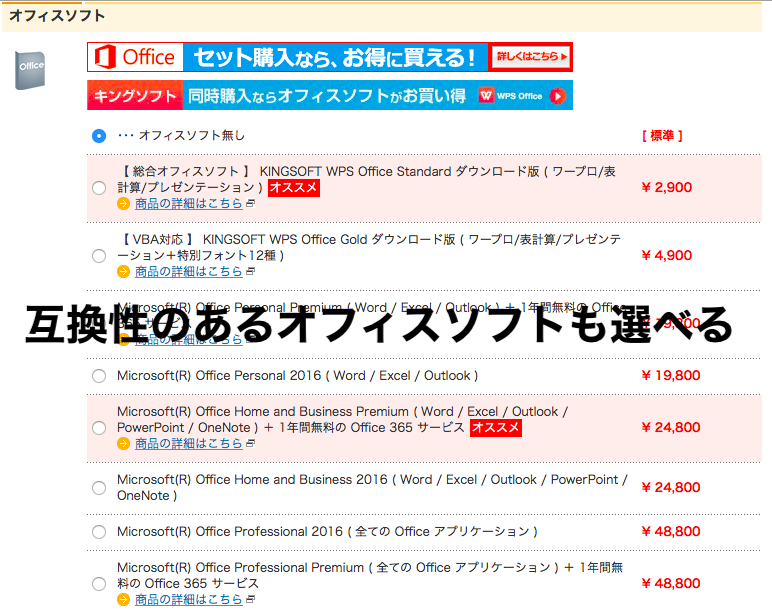Select Office Home and Business Premium radio button
Image resolution: width=772 pixels, height=611 pixels.
tap(98, 428)
